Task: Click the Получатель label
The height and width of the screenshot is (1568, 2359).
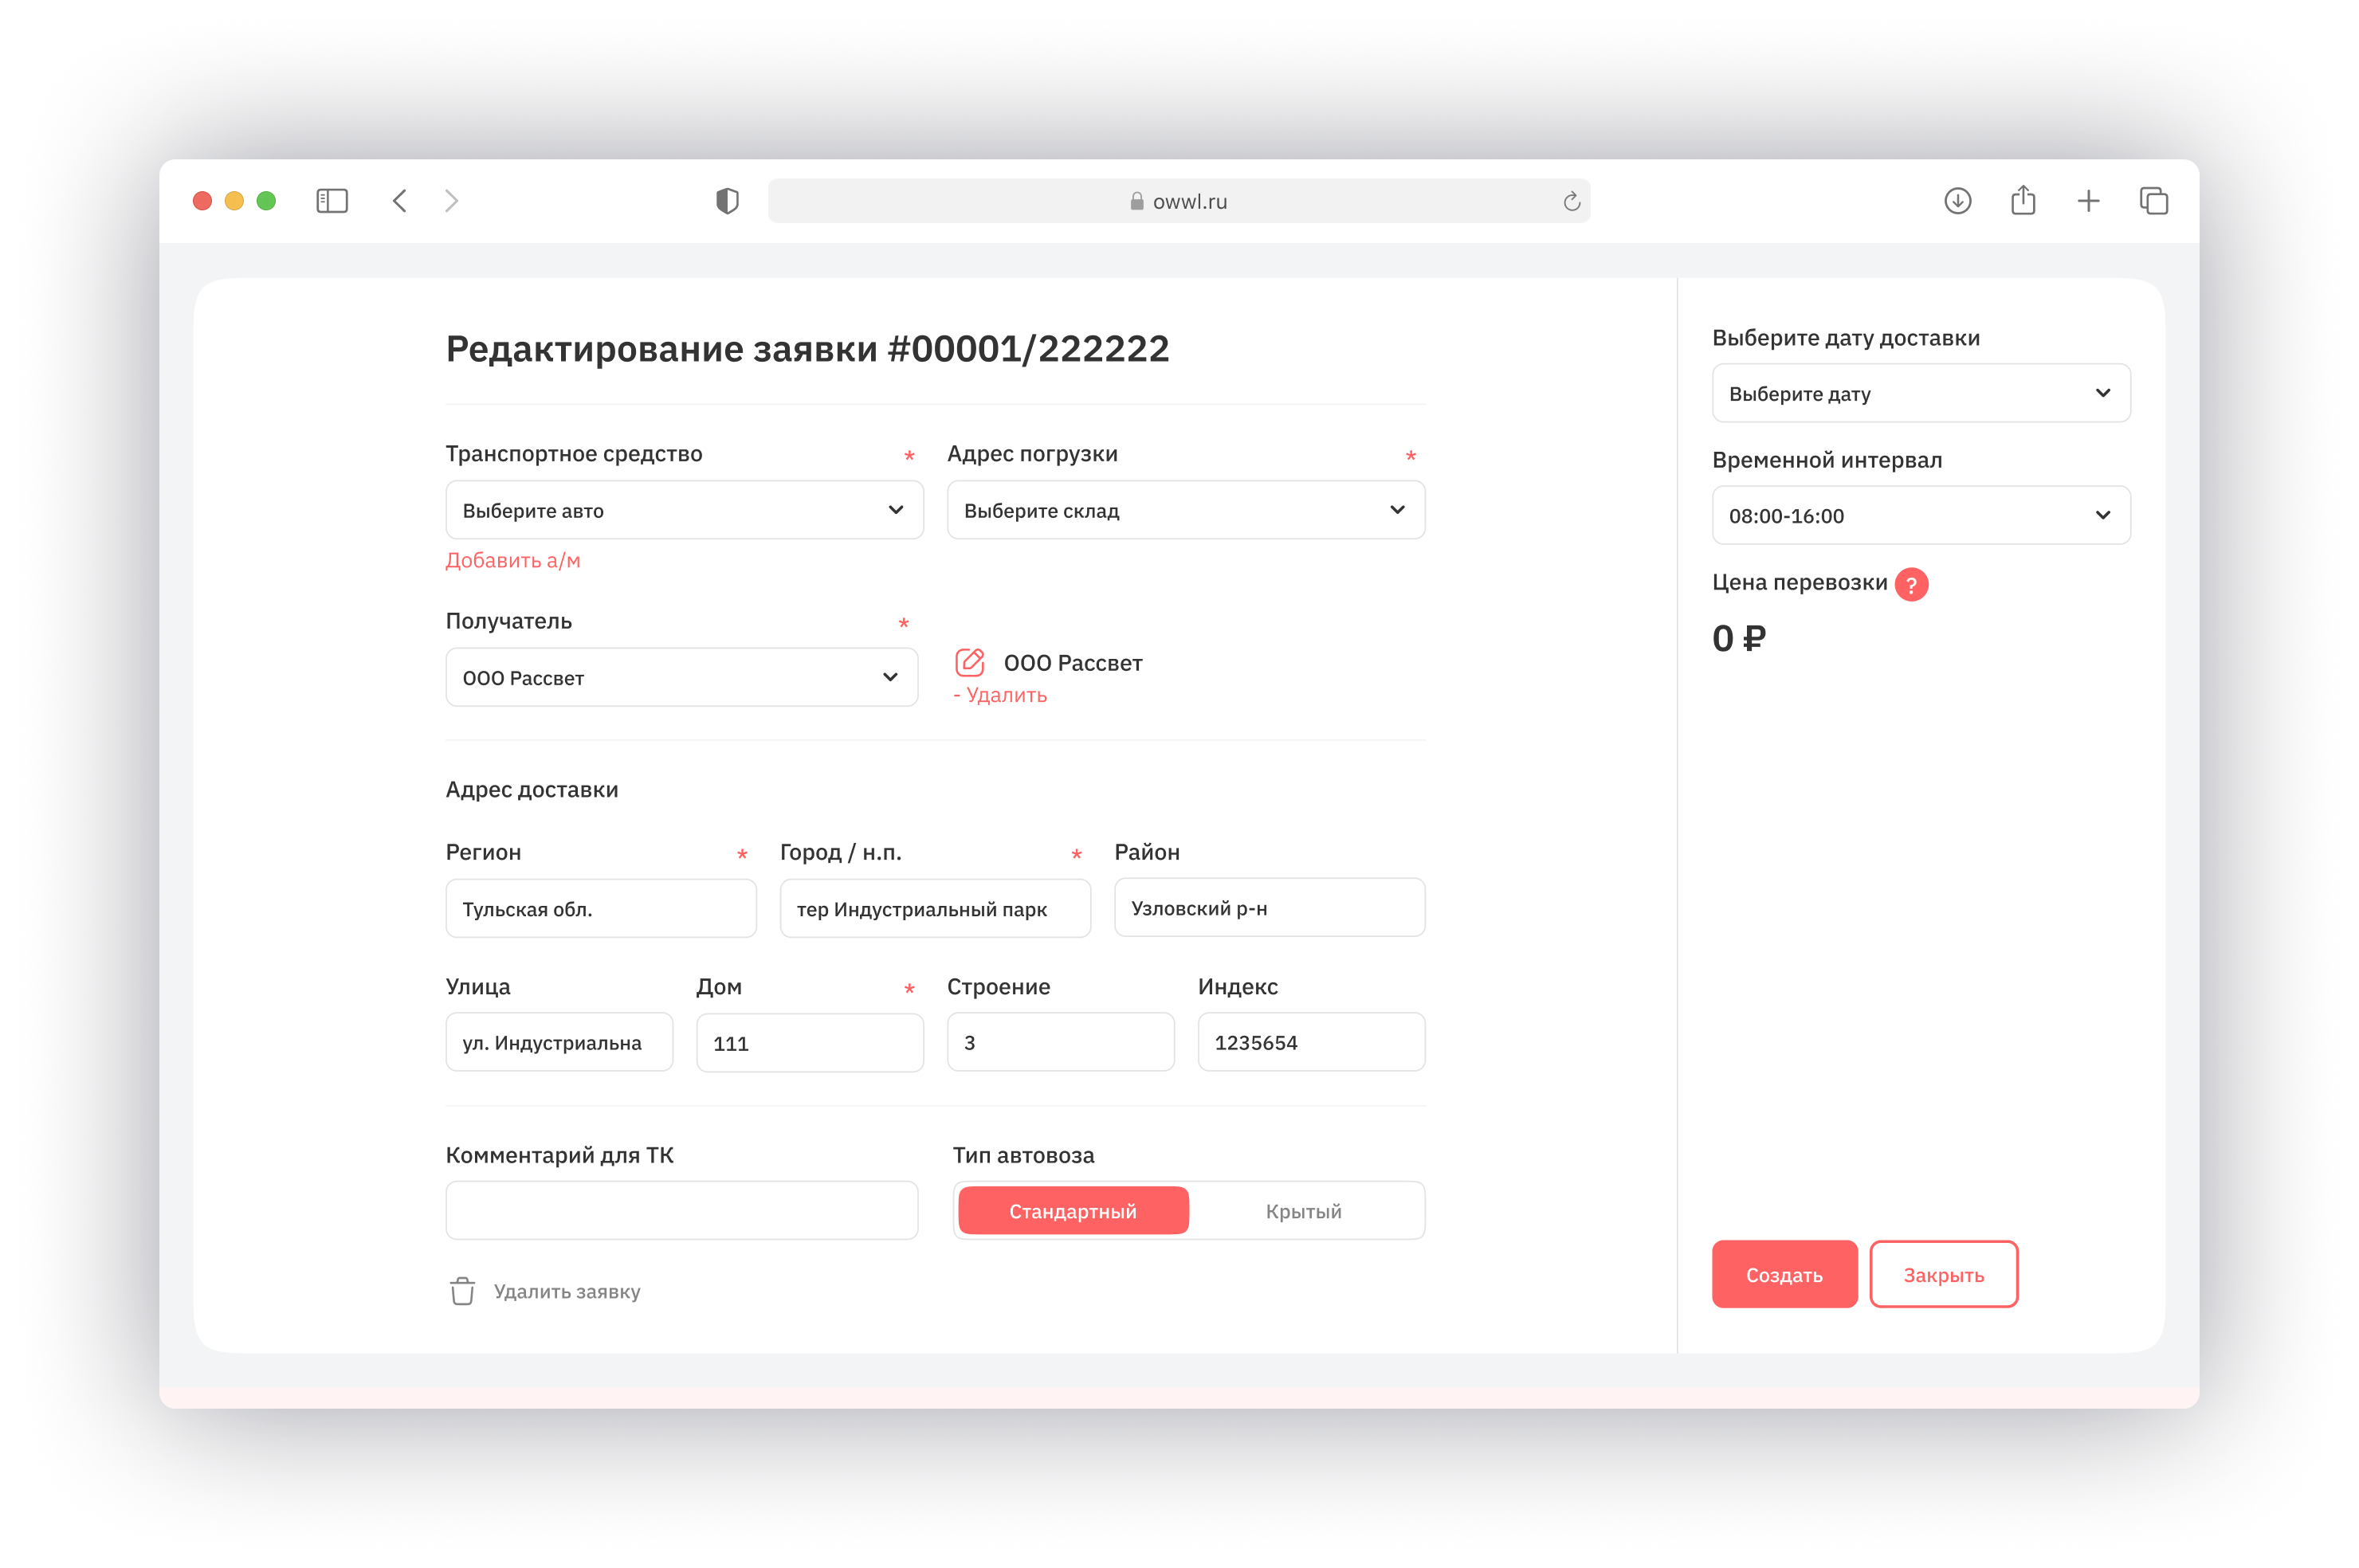Action: pos(508,621)
